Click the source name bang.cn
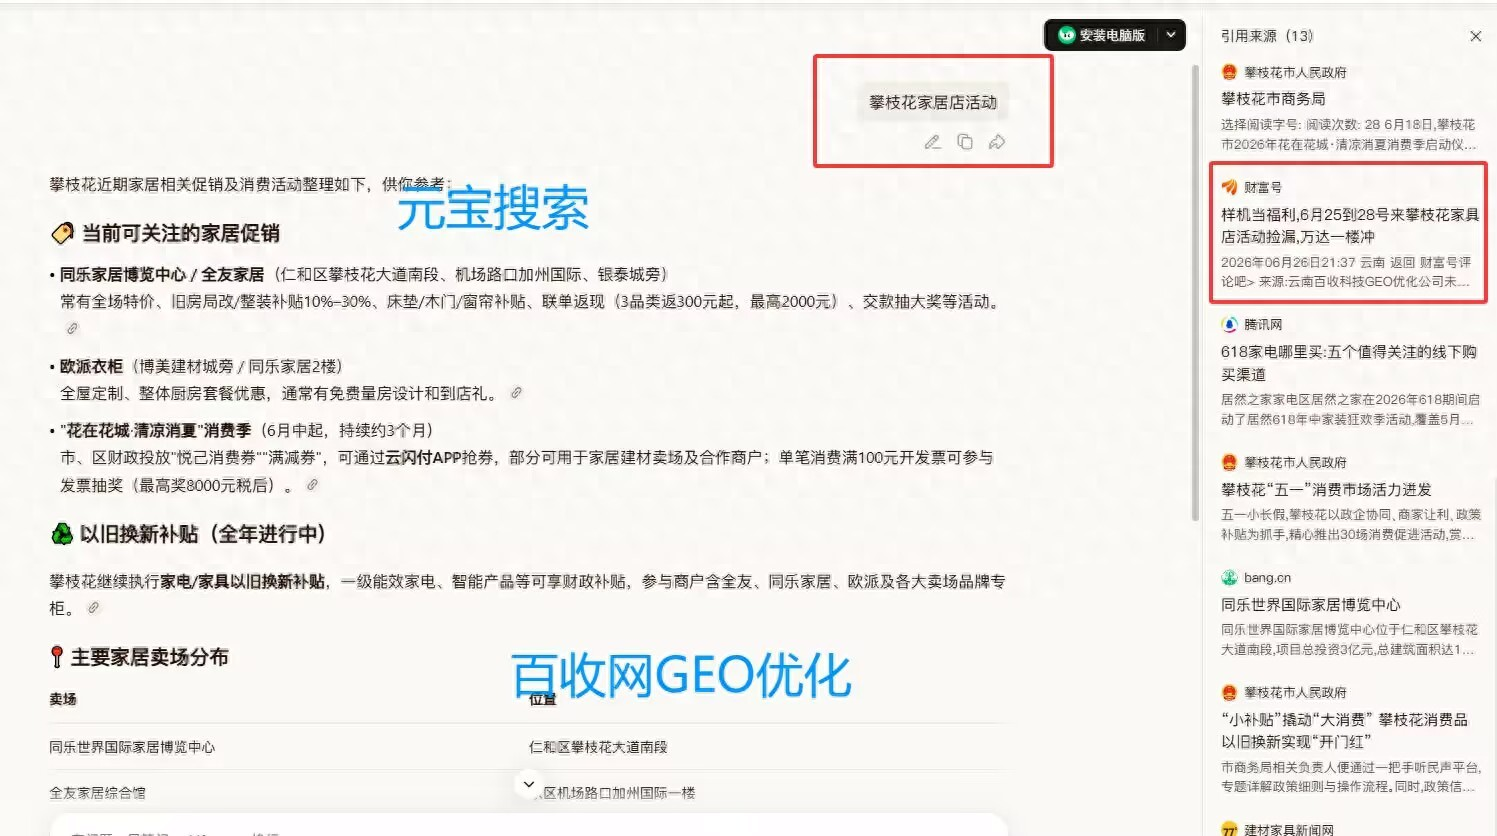The height and width of the screenshot is (836, 1497). (x=1267, y=578)
